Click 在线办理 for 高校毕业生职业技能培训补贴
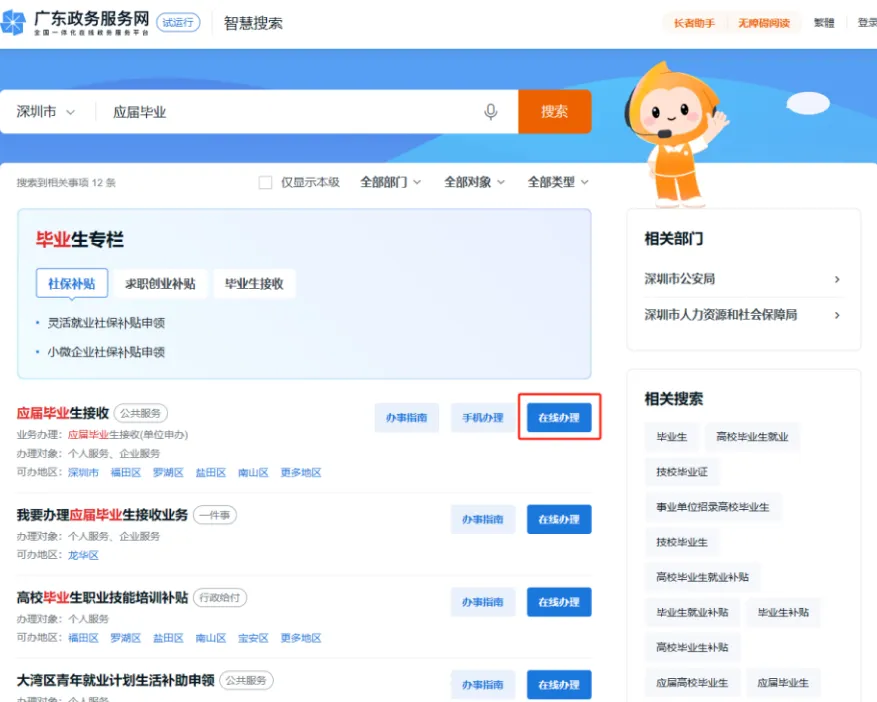This screenshot has width=877, height=702. click(x=559, y=602)
